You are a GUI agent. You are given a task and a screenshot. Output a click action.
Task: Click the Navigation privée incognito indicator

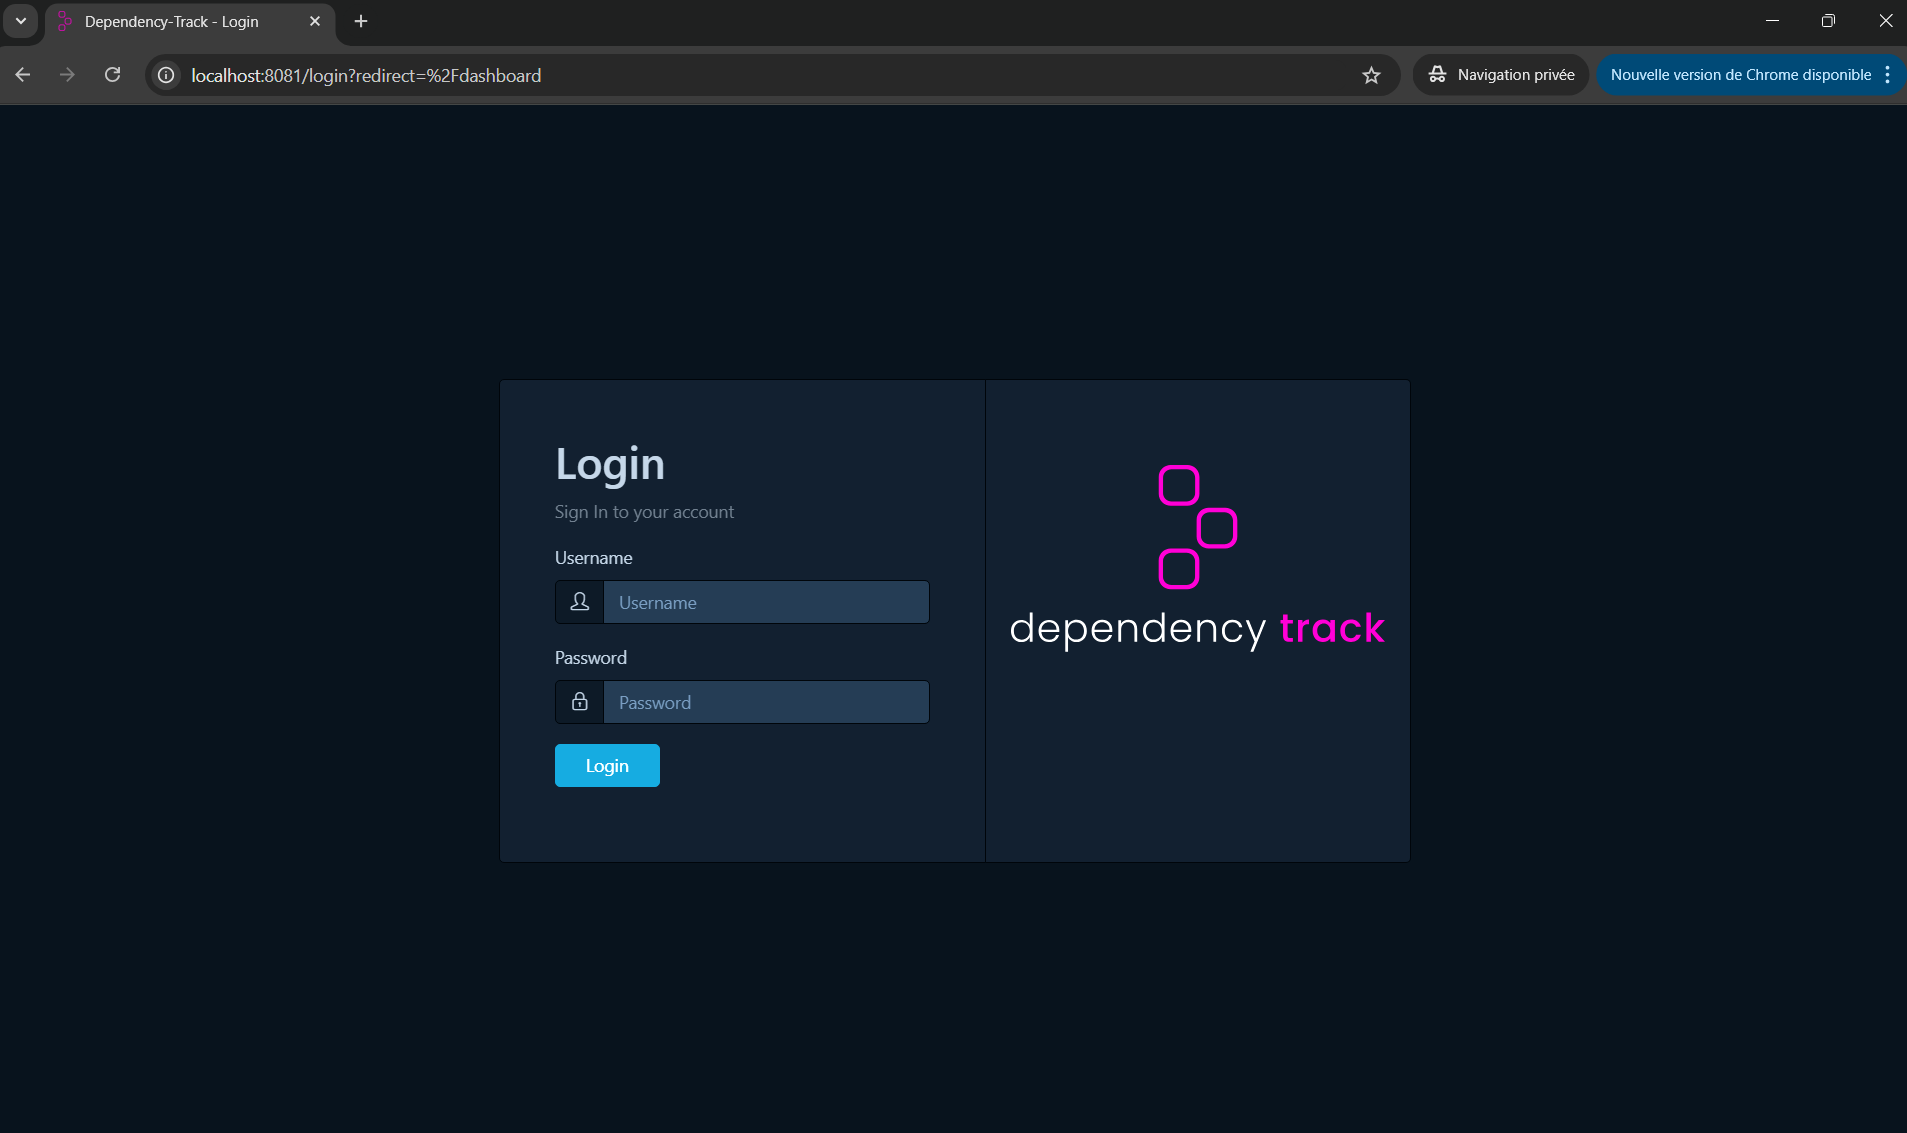point(1501,75)
